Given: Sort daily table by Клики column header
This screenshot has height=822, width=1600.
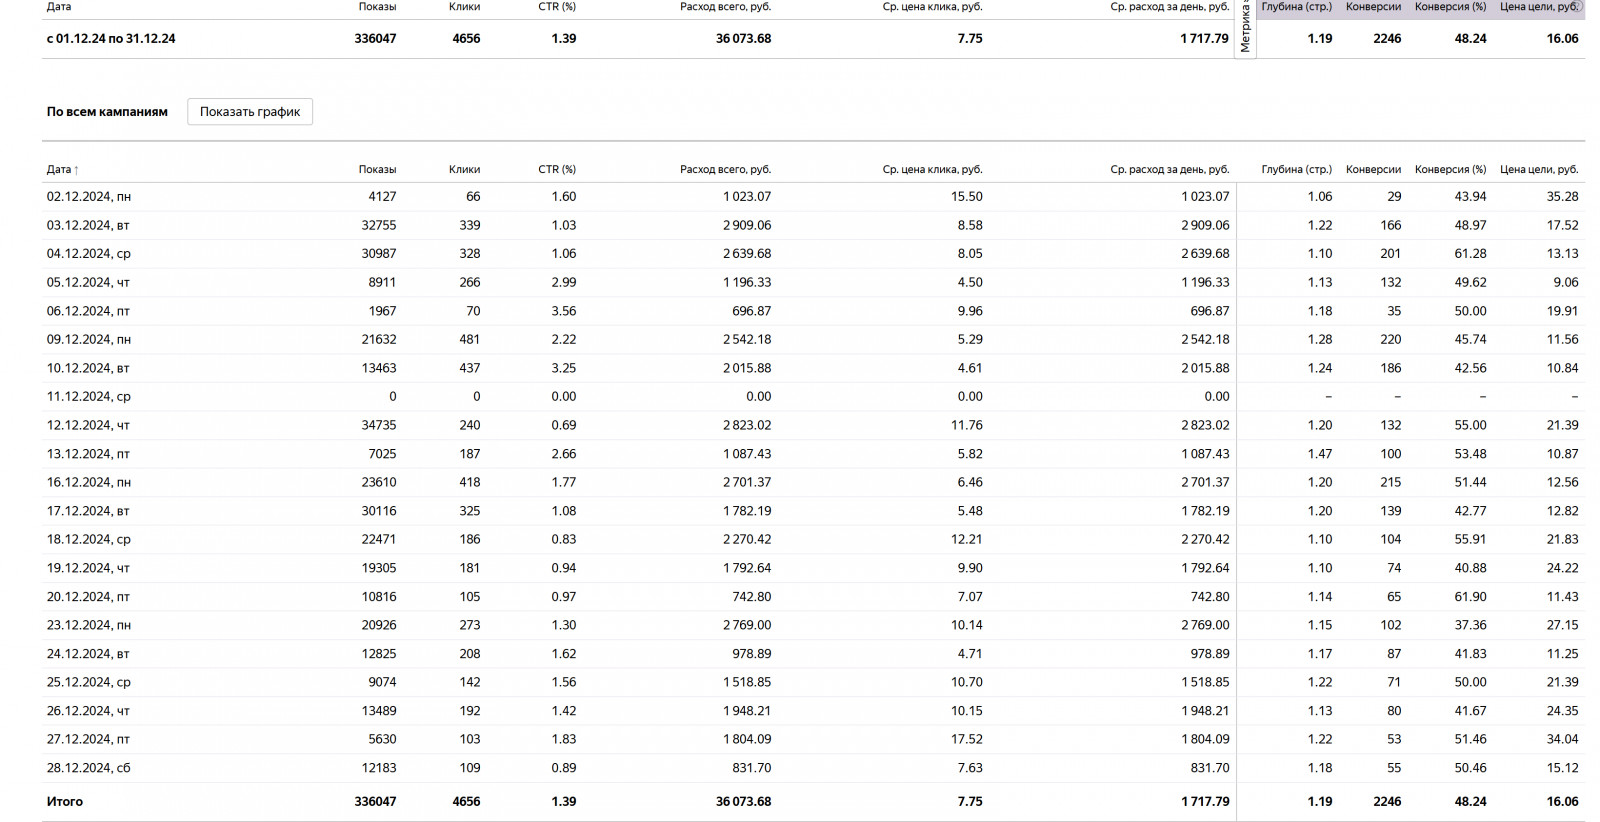Looking at the screenshot, I should [464, 169].
